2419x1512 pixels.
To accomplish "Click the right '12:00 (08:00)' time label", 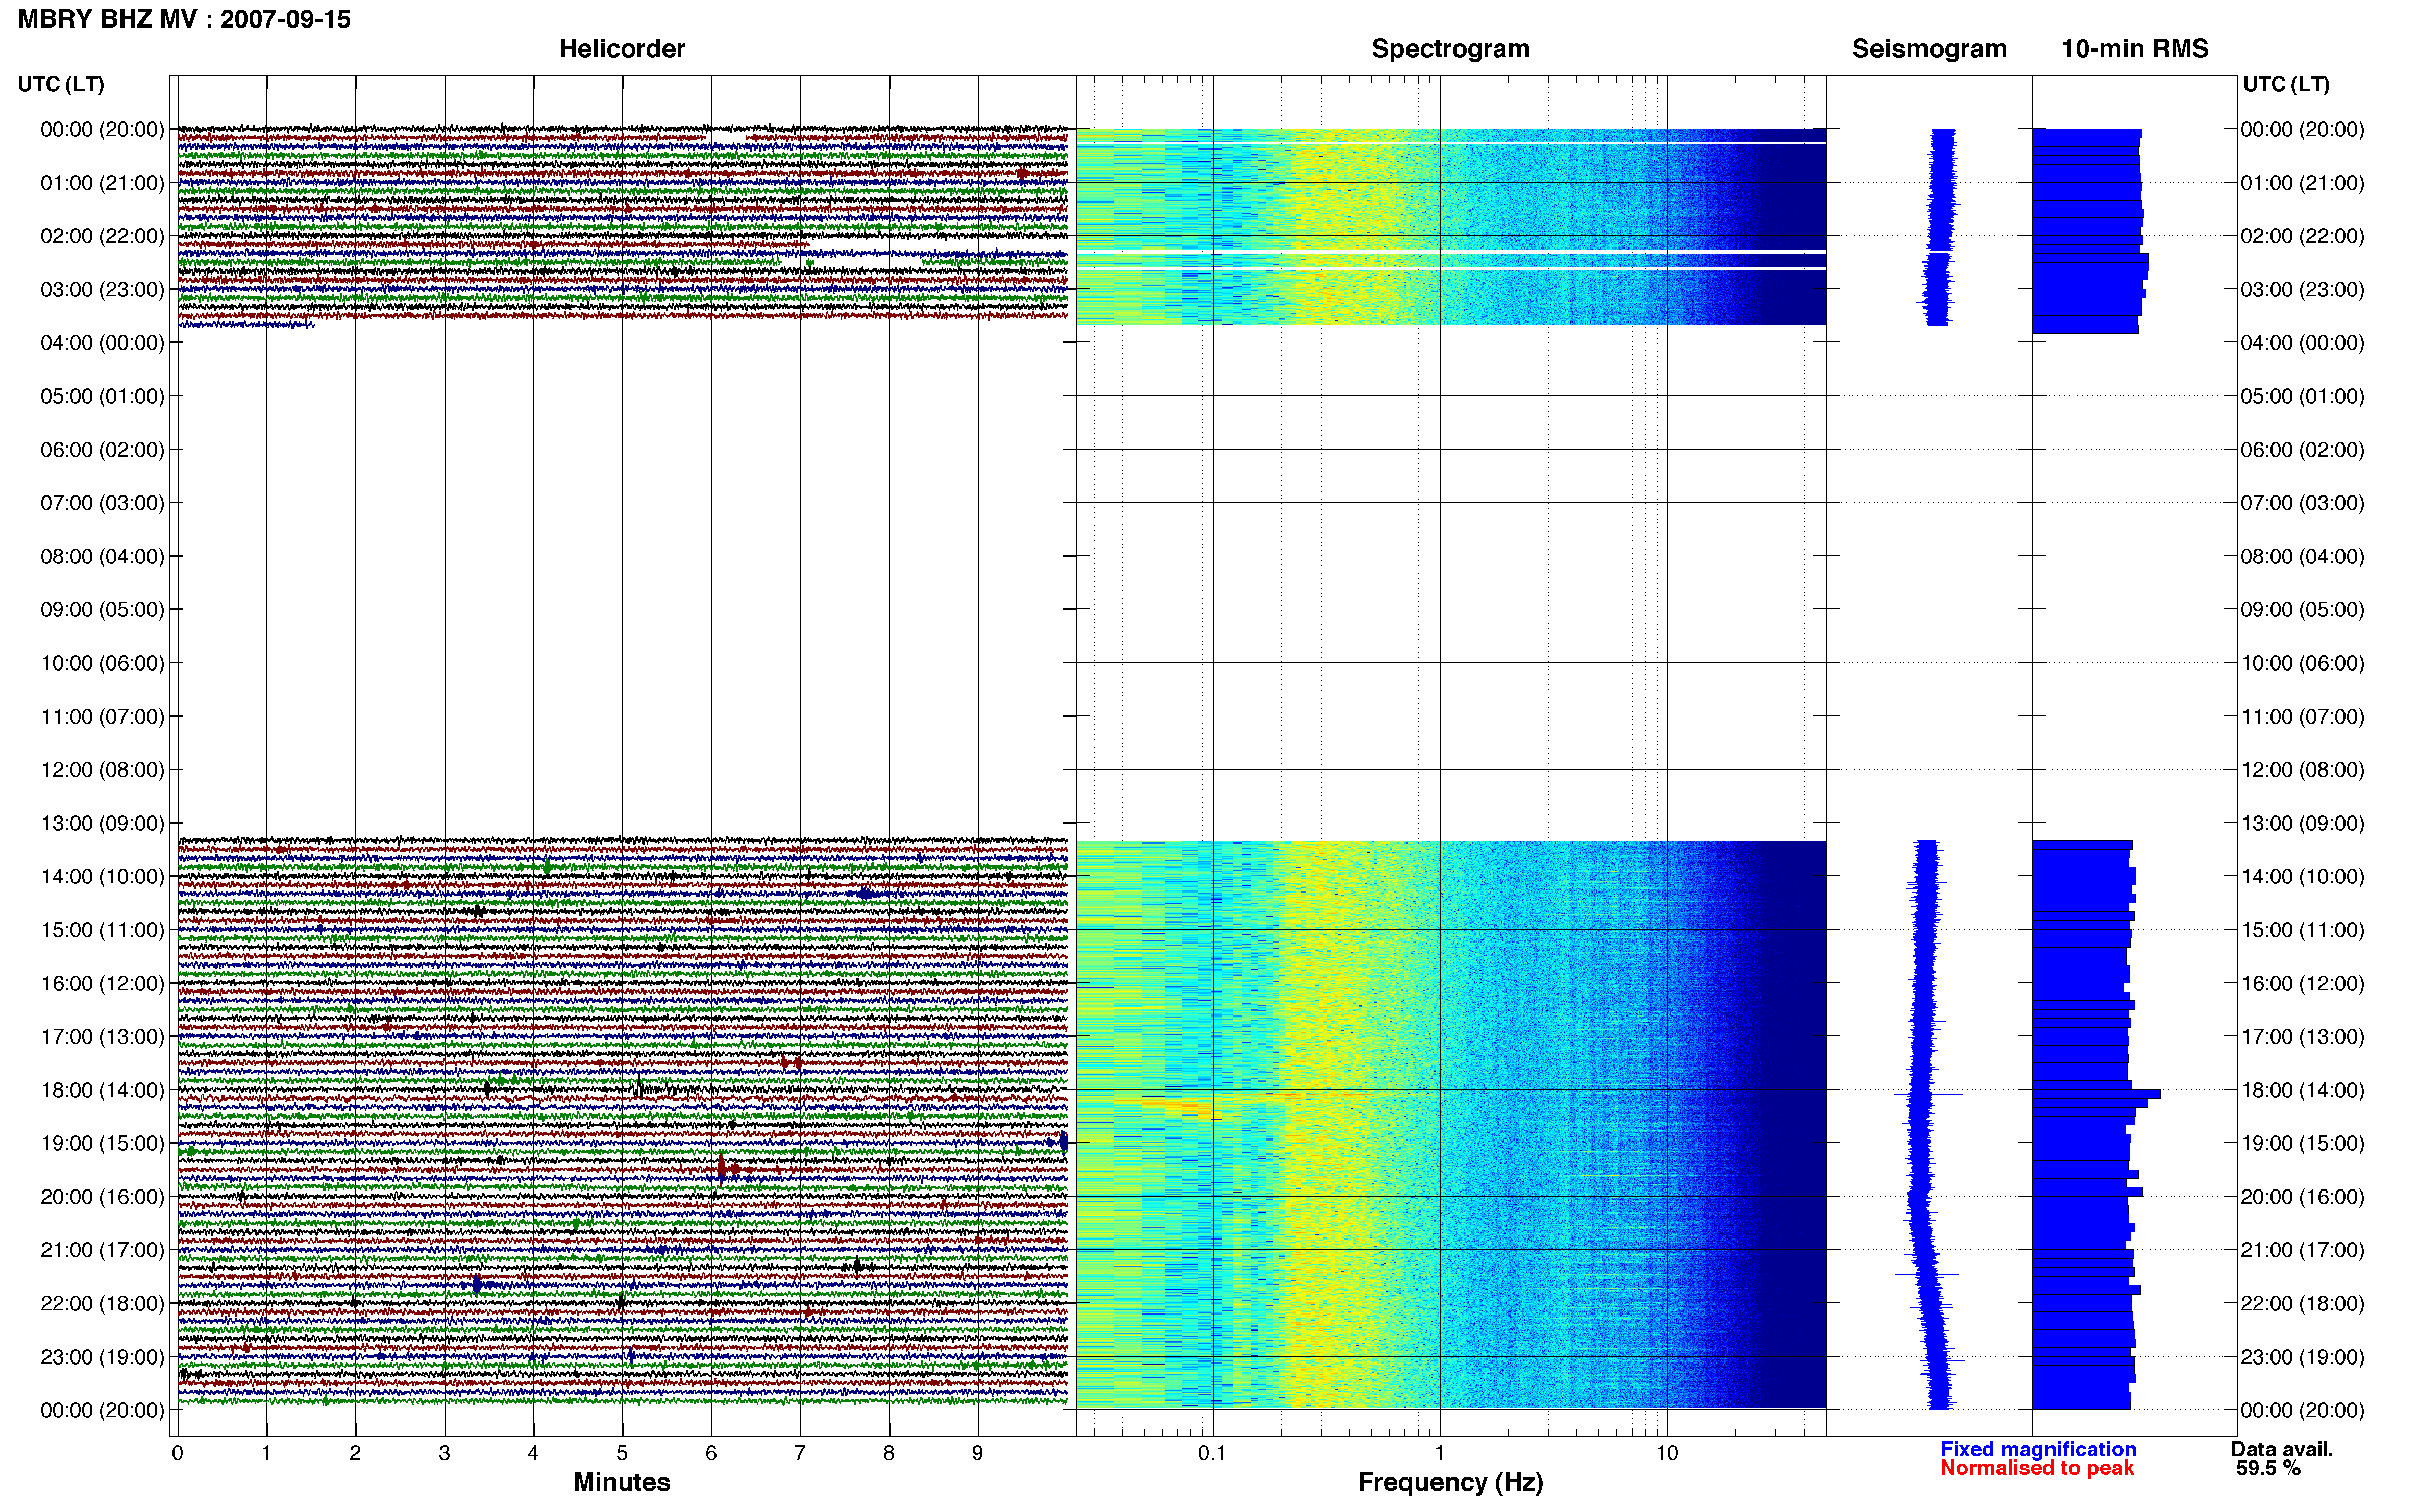I will coord(2302,770).
